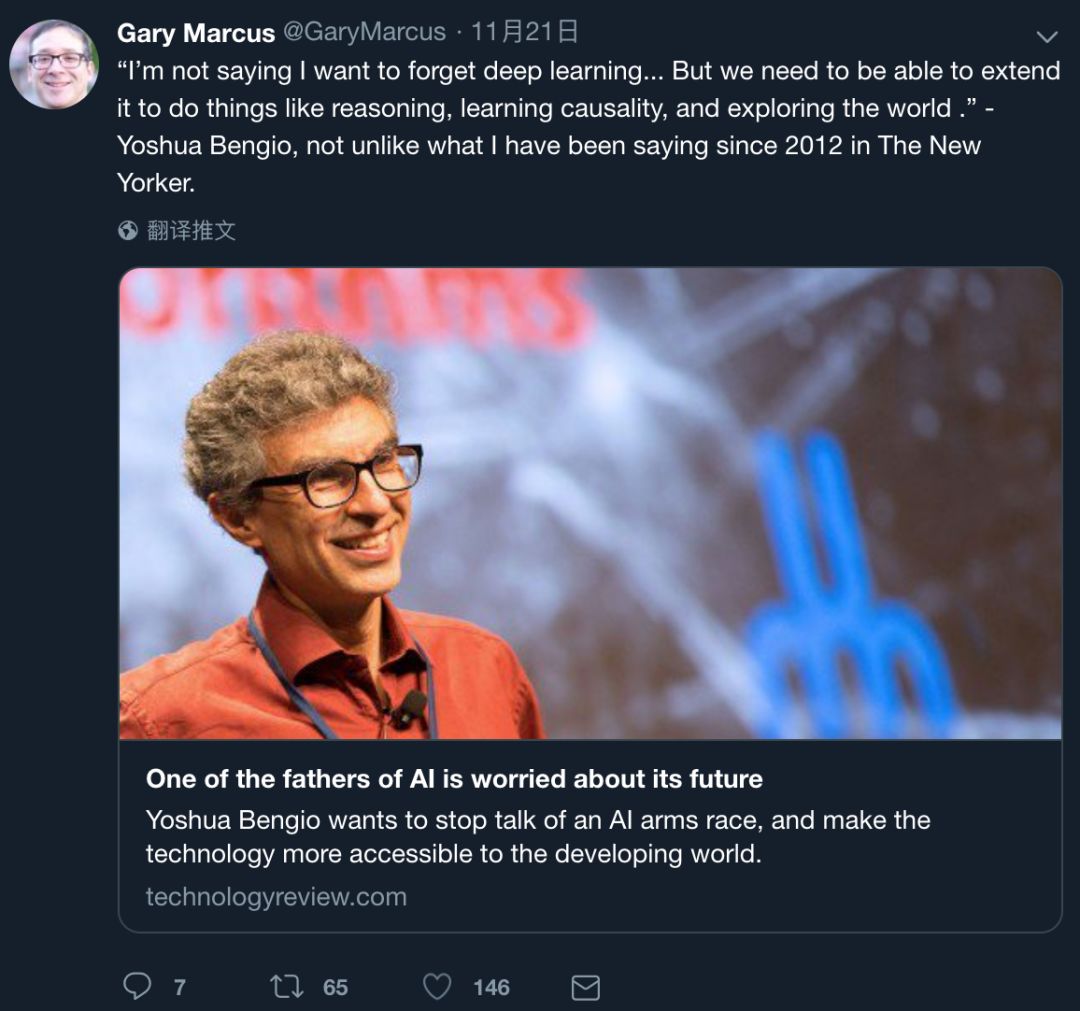The width and height of the screenshot is (1080, 1011).
Task: Expand the tweet options chevron menu
Action: click(1046, 38)
